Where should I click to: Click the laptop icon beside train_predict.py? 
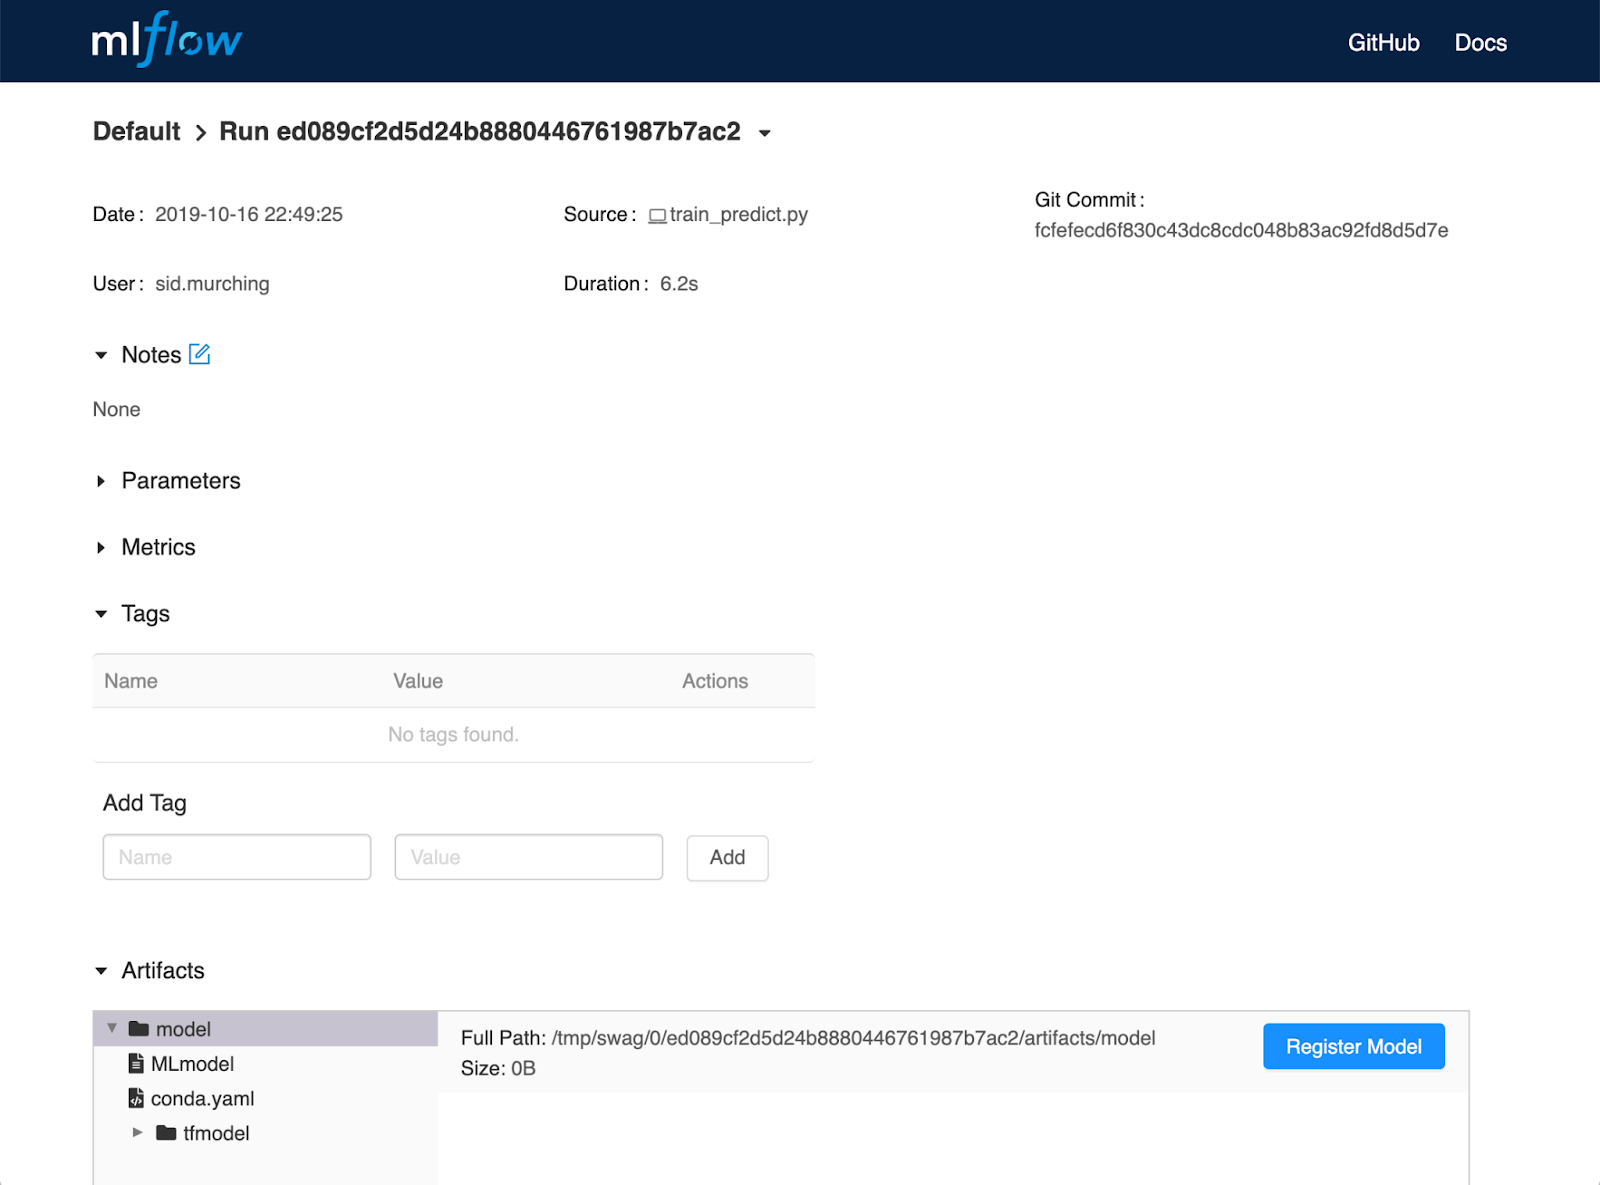click(657, 213)
